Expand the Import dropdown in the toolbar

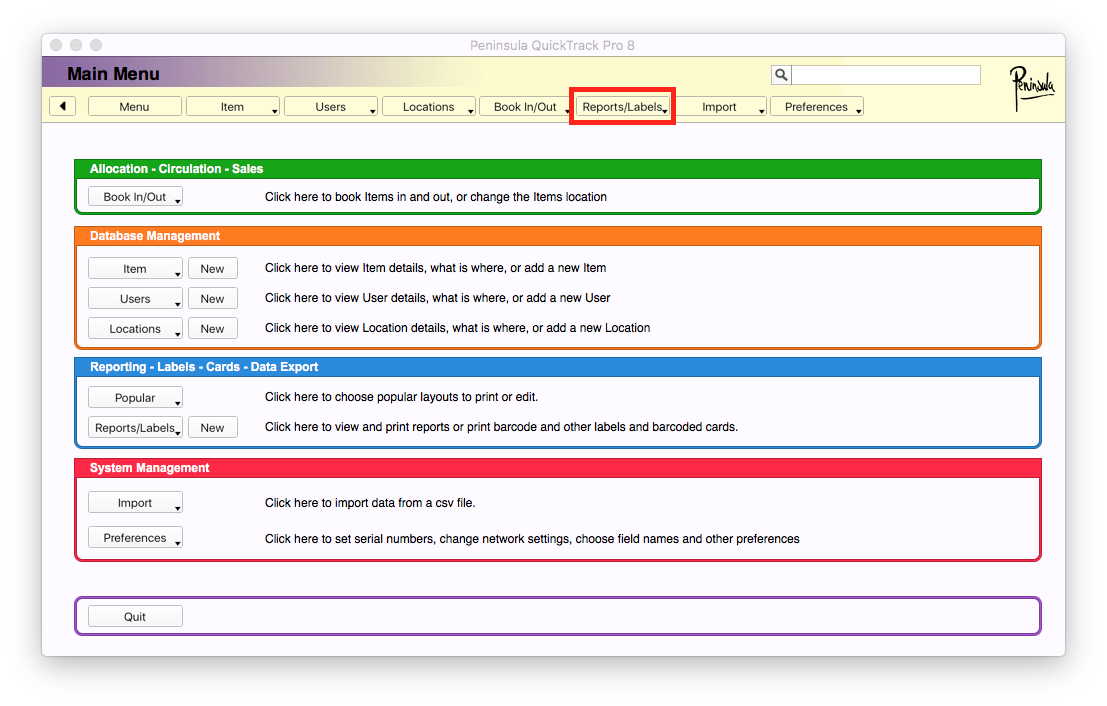[719, 107]
